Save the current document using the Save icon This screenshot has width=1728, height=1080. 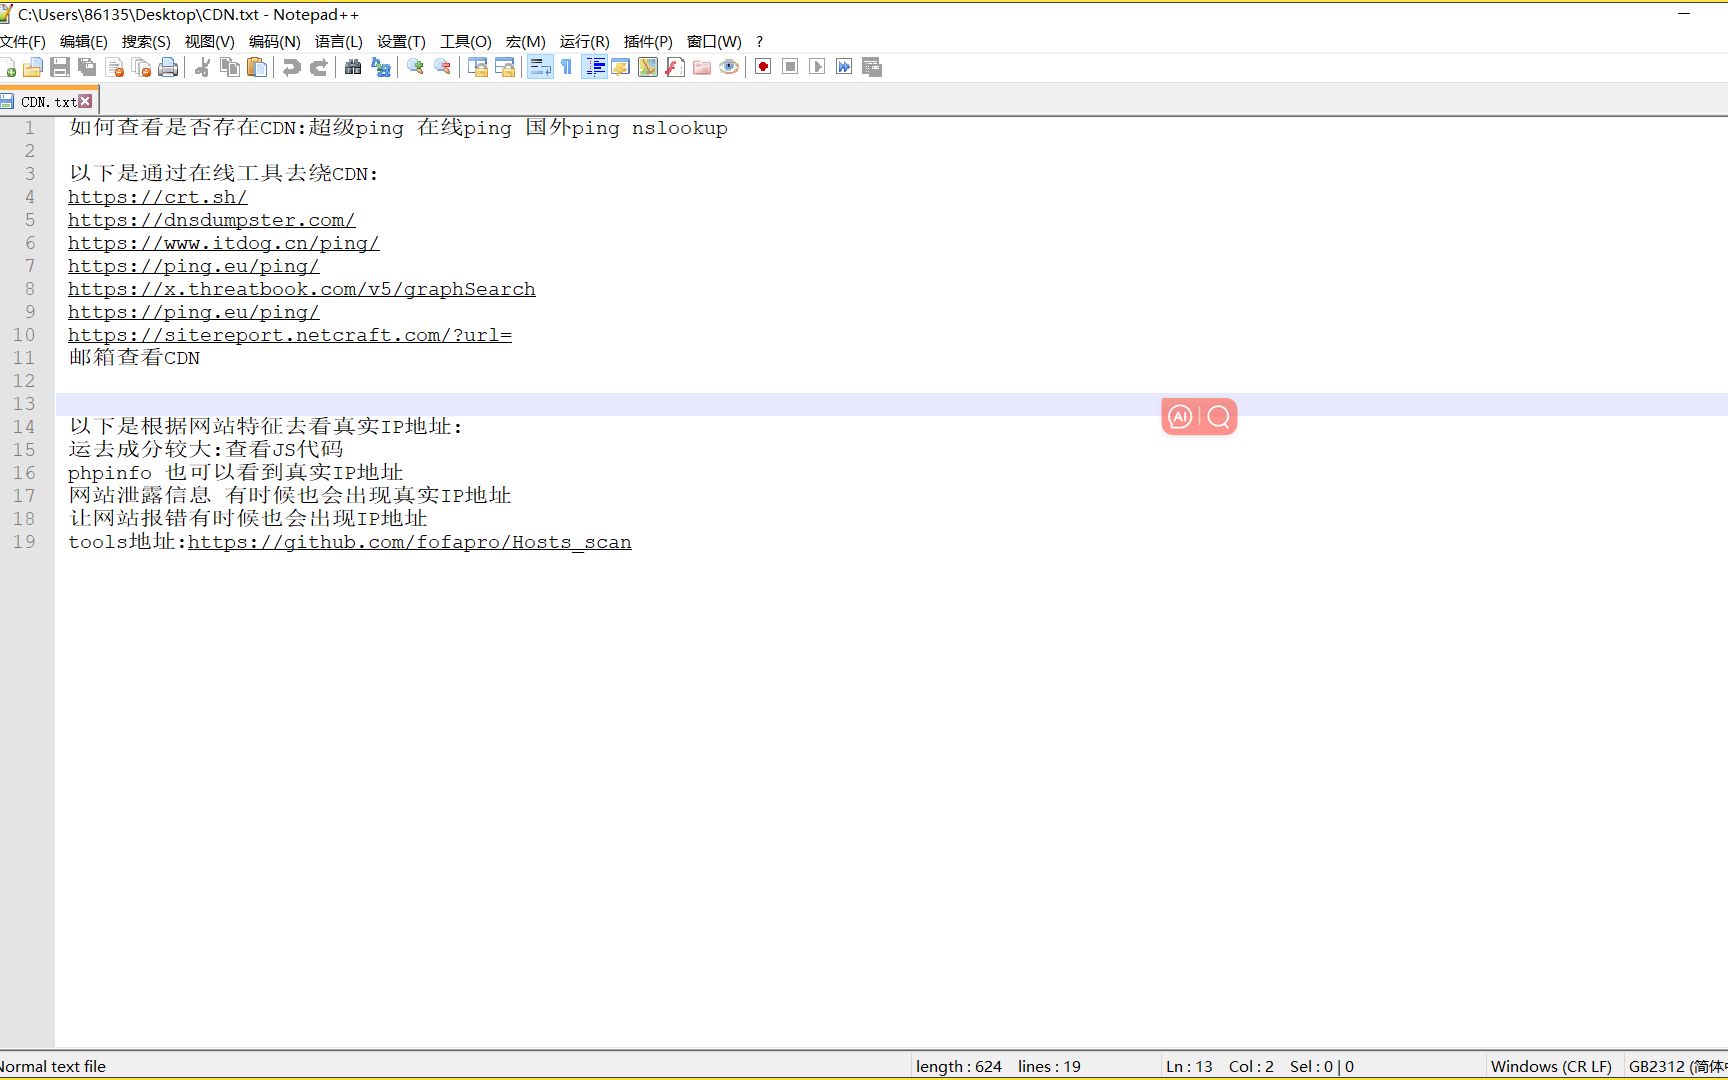pyautogui.click(x=60, y=67)
